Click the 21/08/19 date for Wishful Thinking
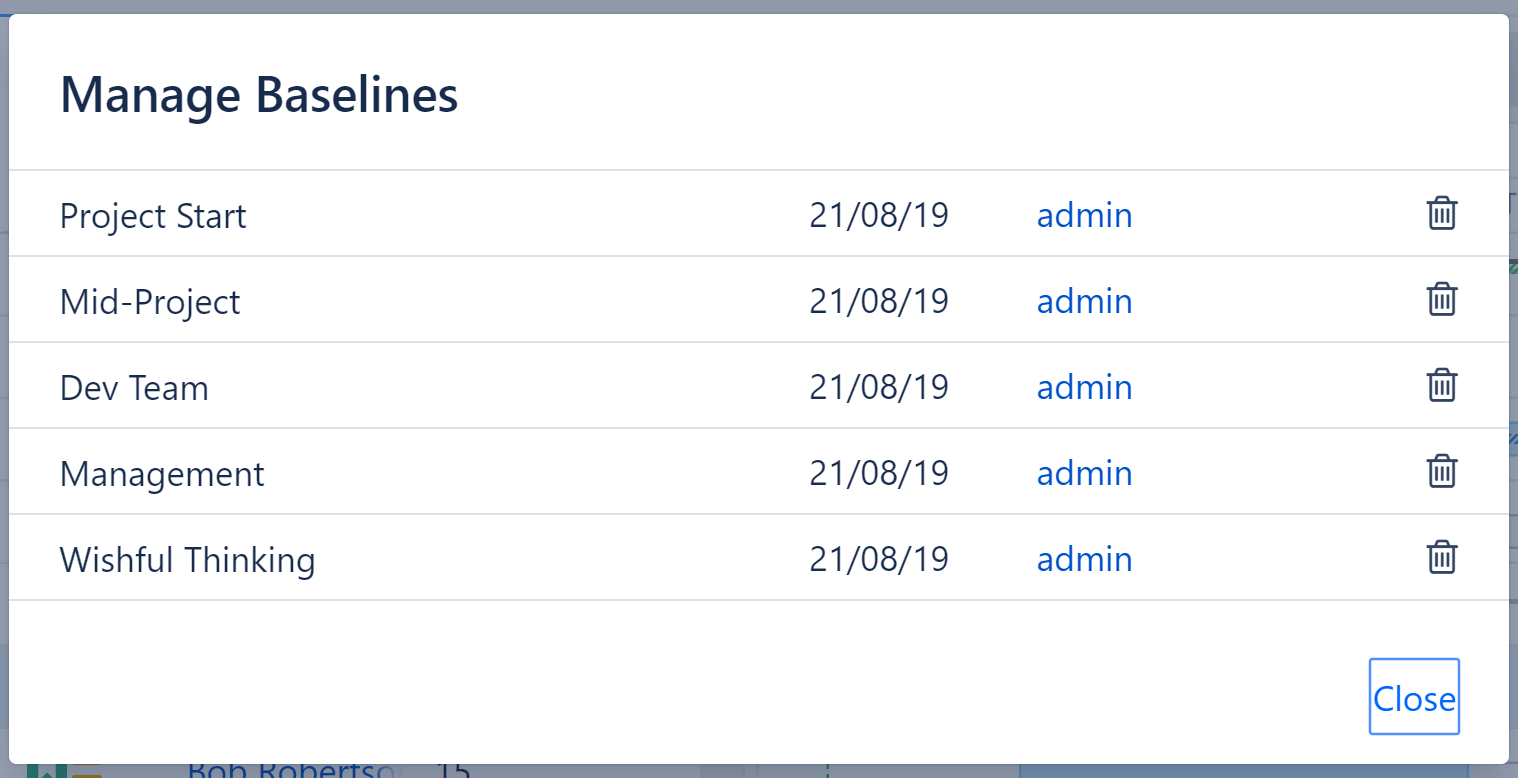 (878, 559)
